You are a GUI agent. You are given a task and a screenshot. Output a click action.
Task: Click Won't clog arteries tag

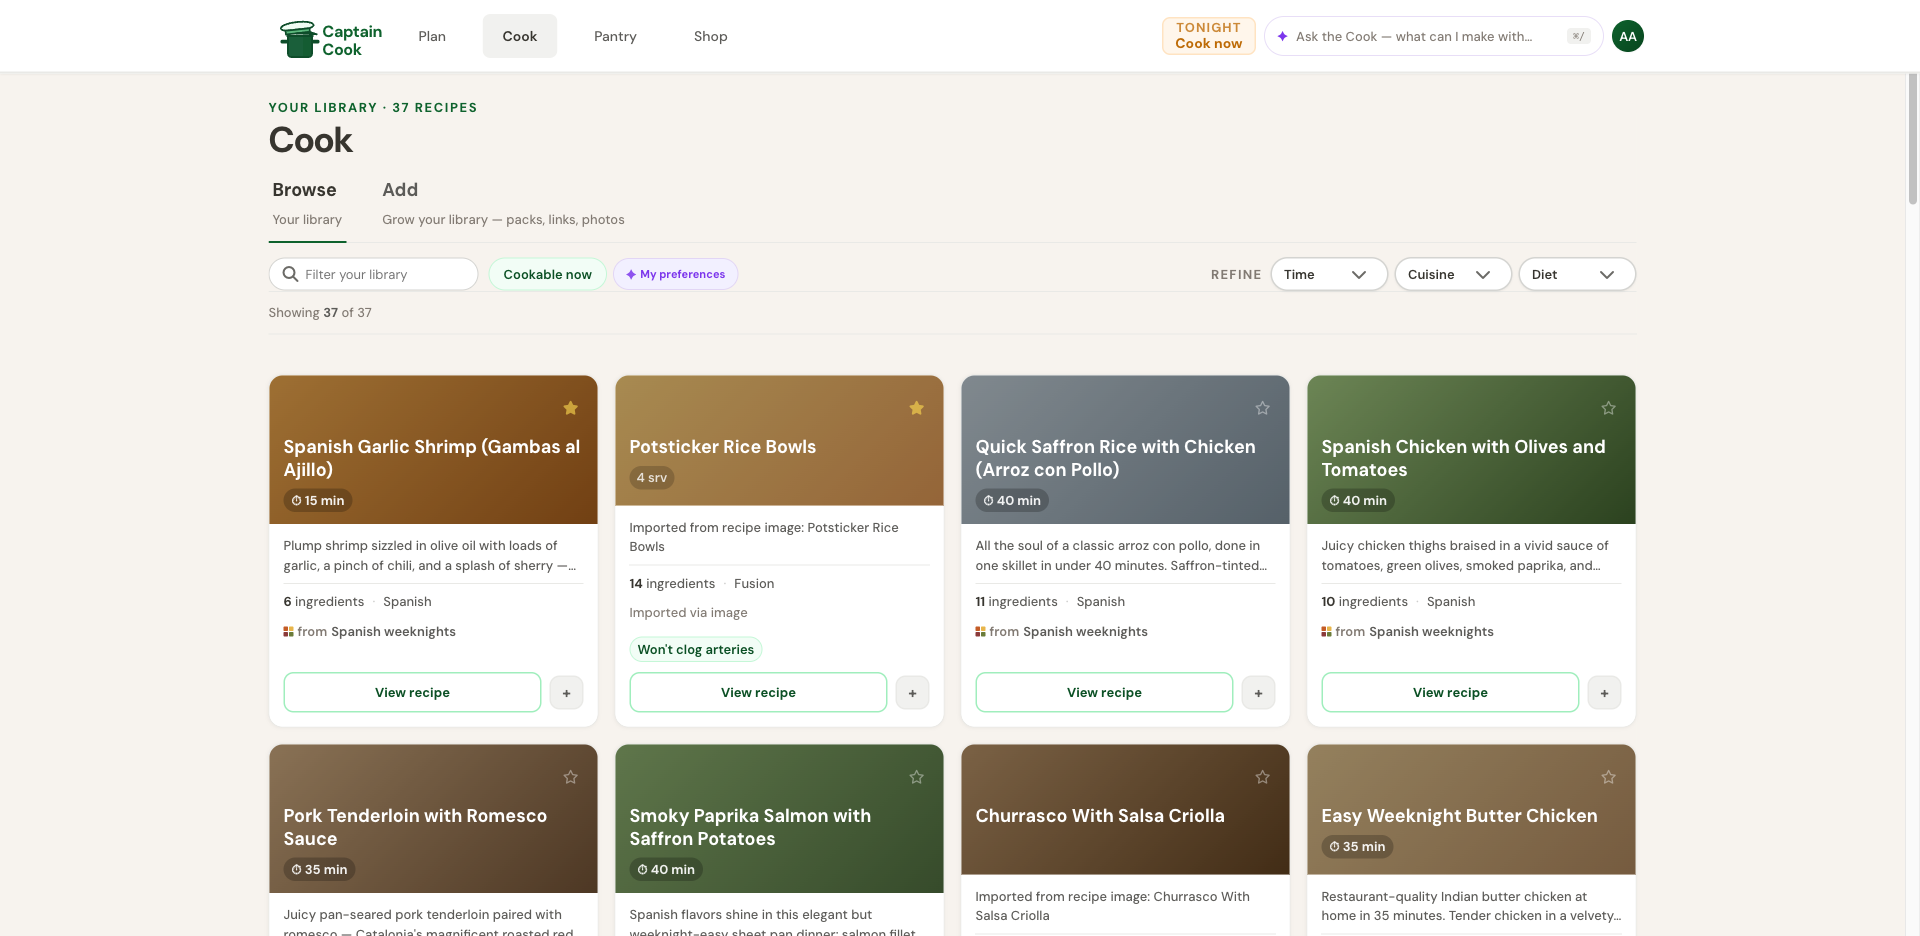point(696,650)
